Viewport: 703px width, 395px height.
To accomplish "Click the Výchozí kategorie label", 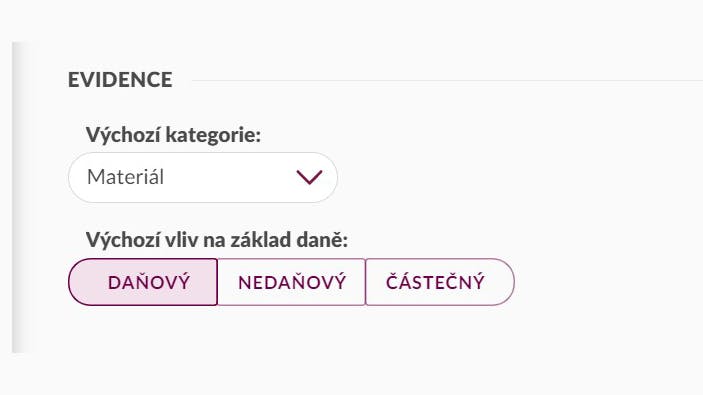I will [x=174, y=135].
